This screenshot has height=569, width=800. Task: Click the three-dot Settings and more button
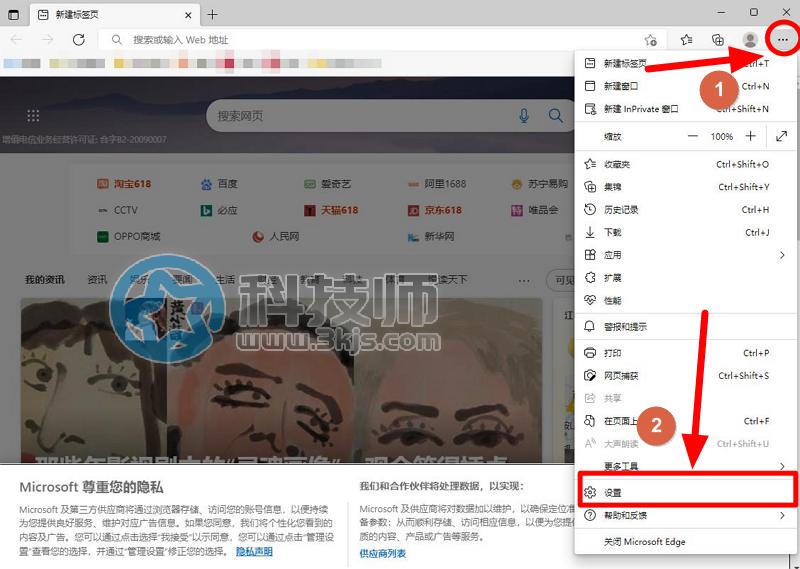tap(782, 40)
